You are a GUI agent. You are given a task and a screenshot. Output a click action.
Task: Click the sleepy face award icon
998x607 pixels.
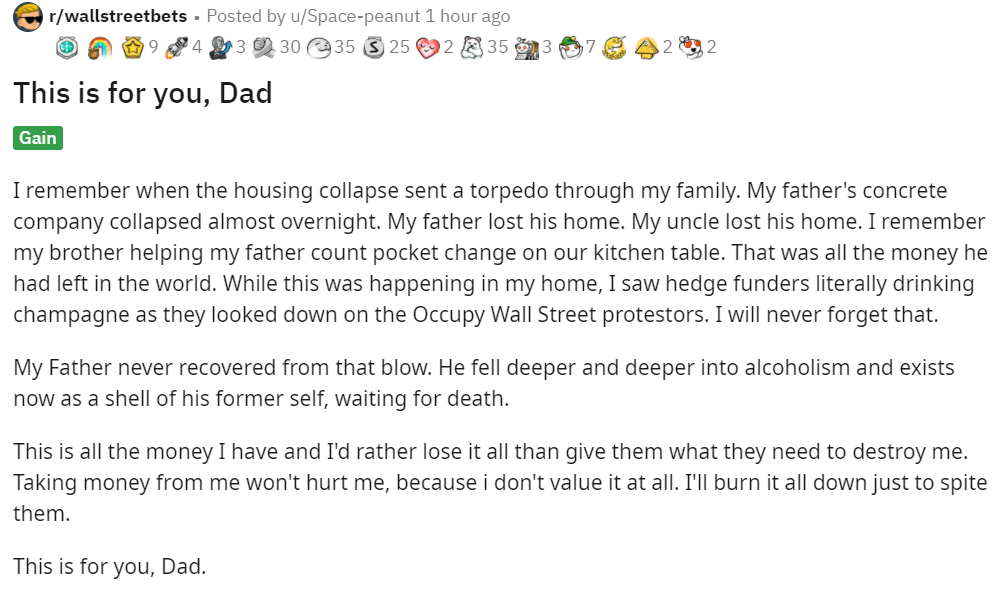[319, 46]
